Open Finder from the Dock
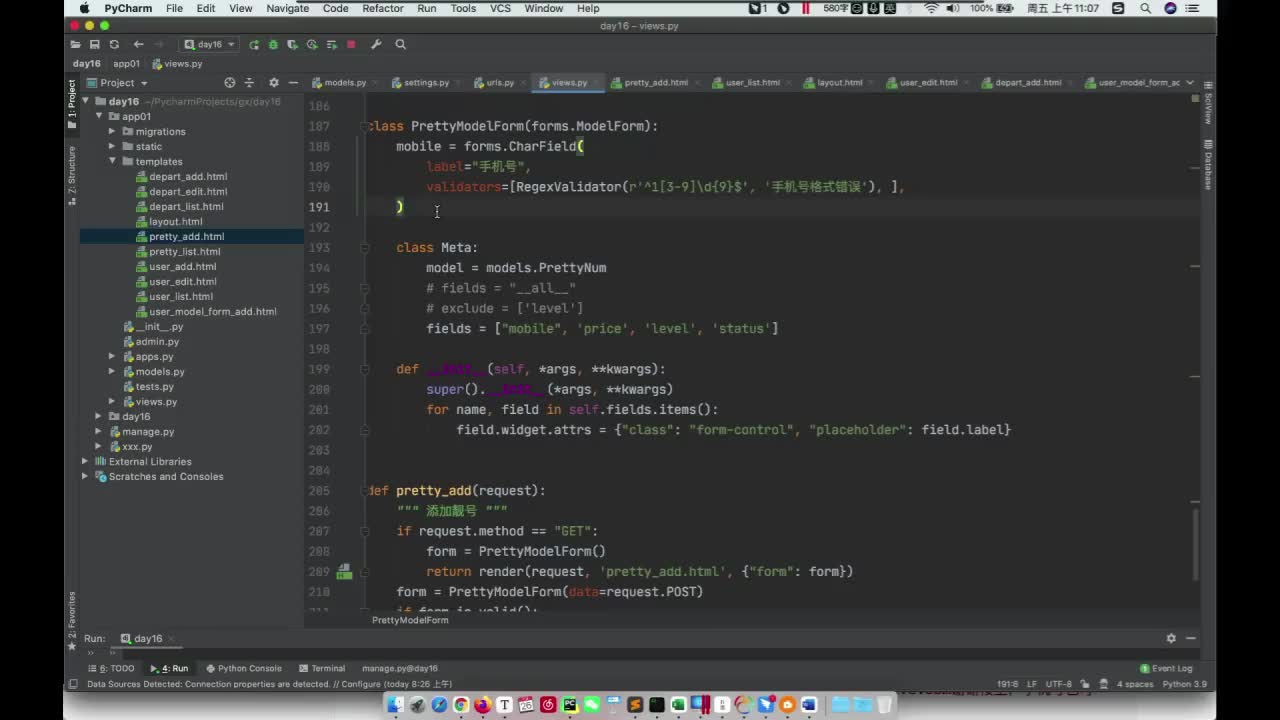 click(395, 705)
